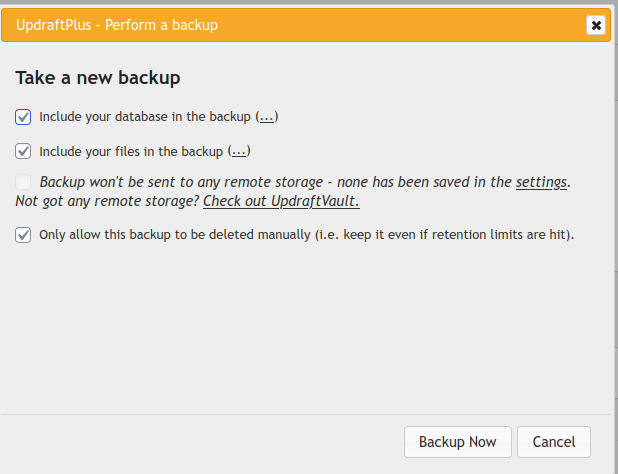Close the Perform a backup dialog
Image resolution: width=618 pixels, height=474 pixels.
596,25
